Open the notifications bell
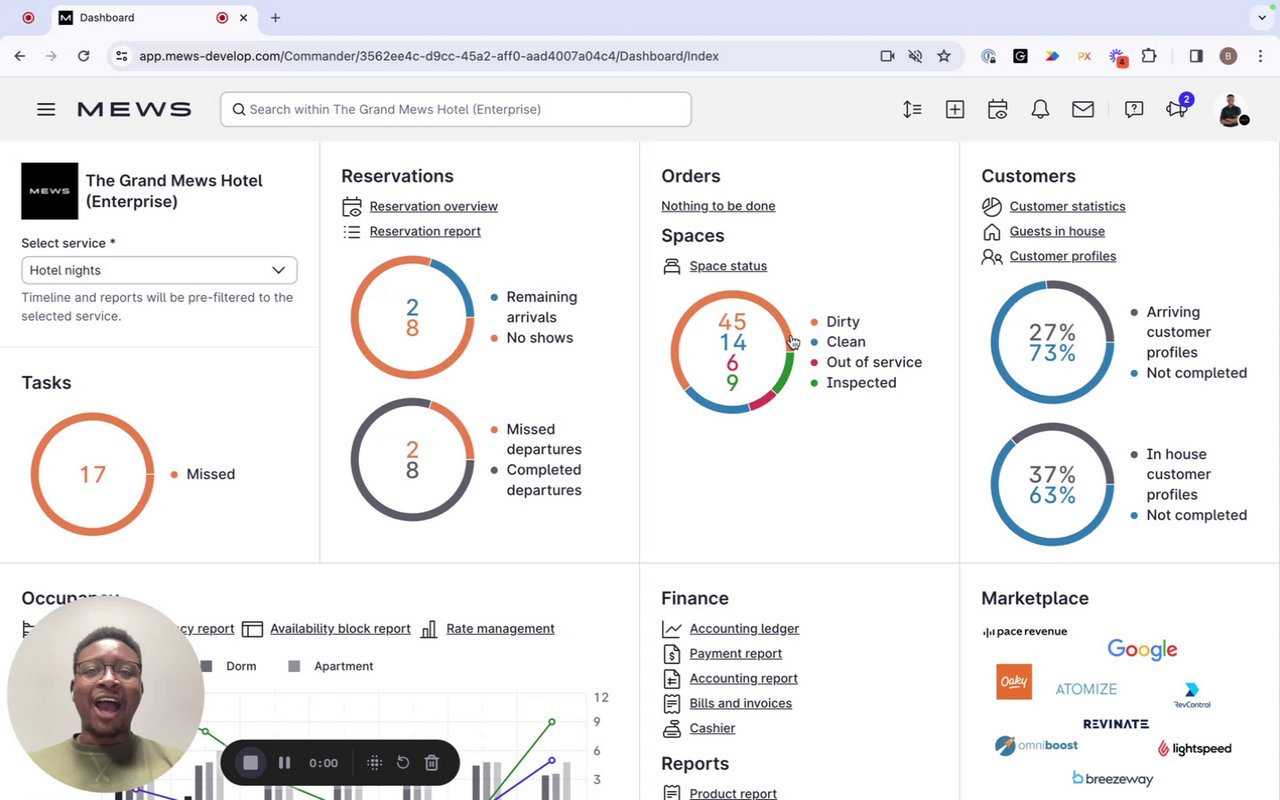This screenshot has height=800, width=1280. coord(1040,109)
